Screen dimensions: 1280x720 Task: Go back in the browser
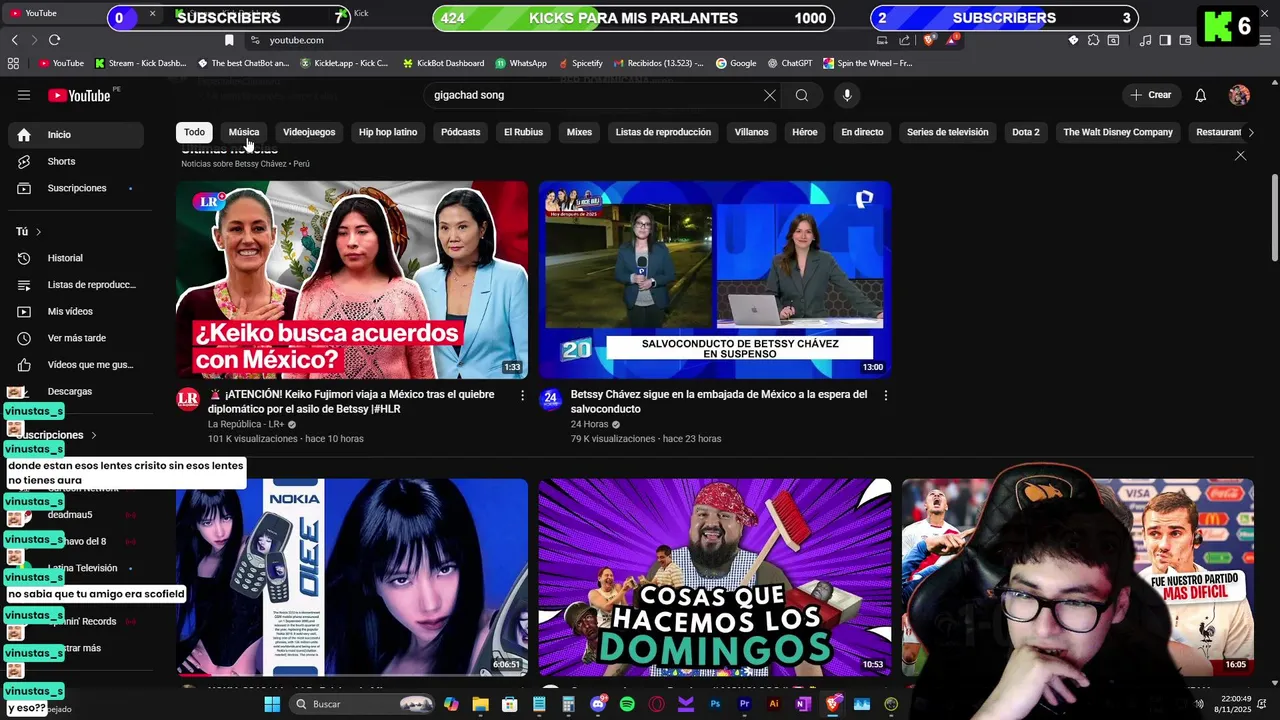click(x=14, y=40)
